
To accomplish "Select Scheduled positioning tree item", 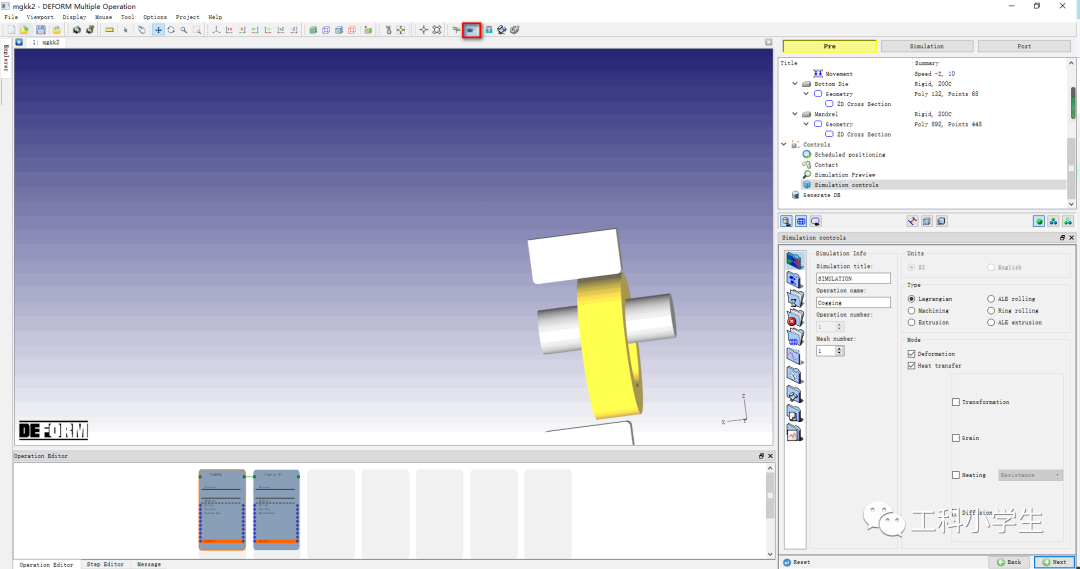I will pos(849,155).
